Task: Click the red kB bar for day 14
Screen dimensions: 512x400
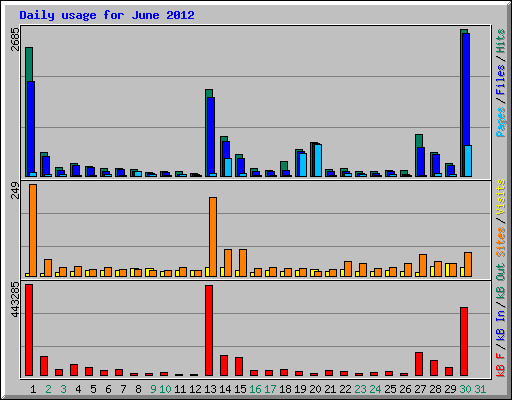Action: 224,365
